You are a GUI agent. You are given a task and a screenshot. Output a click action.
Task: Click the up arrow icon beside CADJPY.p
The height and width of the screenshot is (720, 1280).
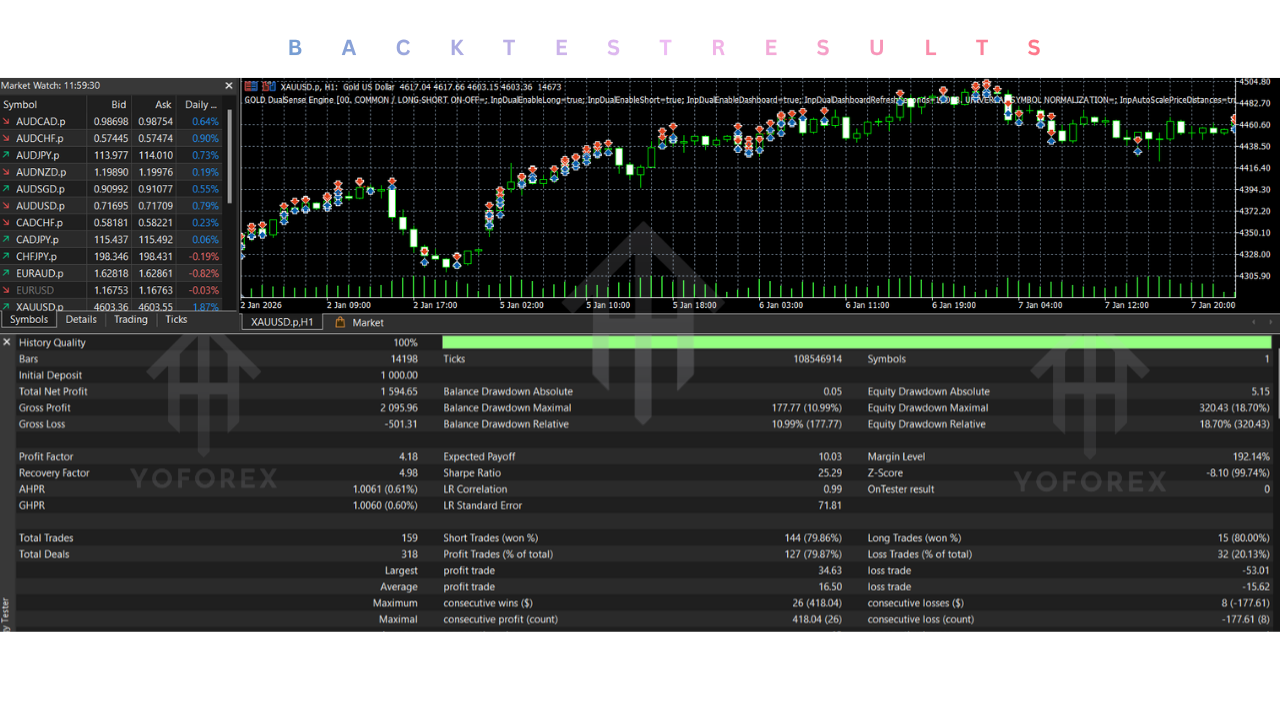7,239
